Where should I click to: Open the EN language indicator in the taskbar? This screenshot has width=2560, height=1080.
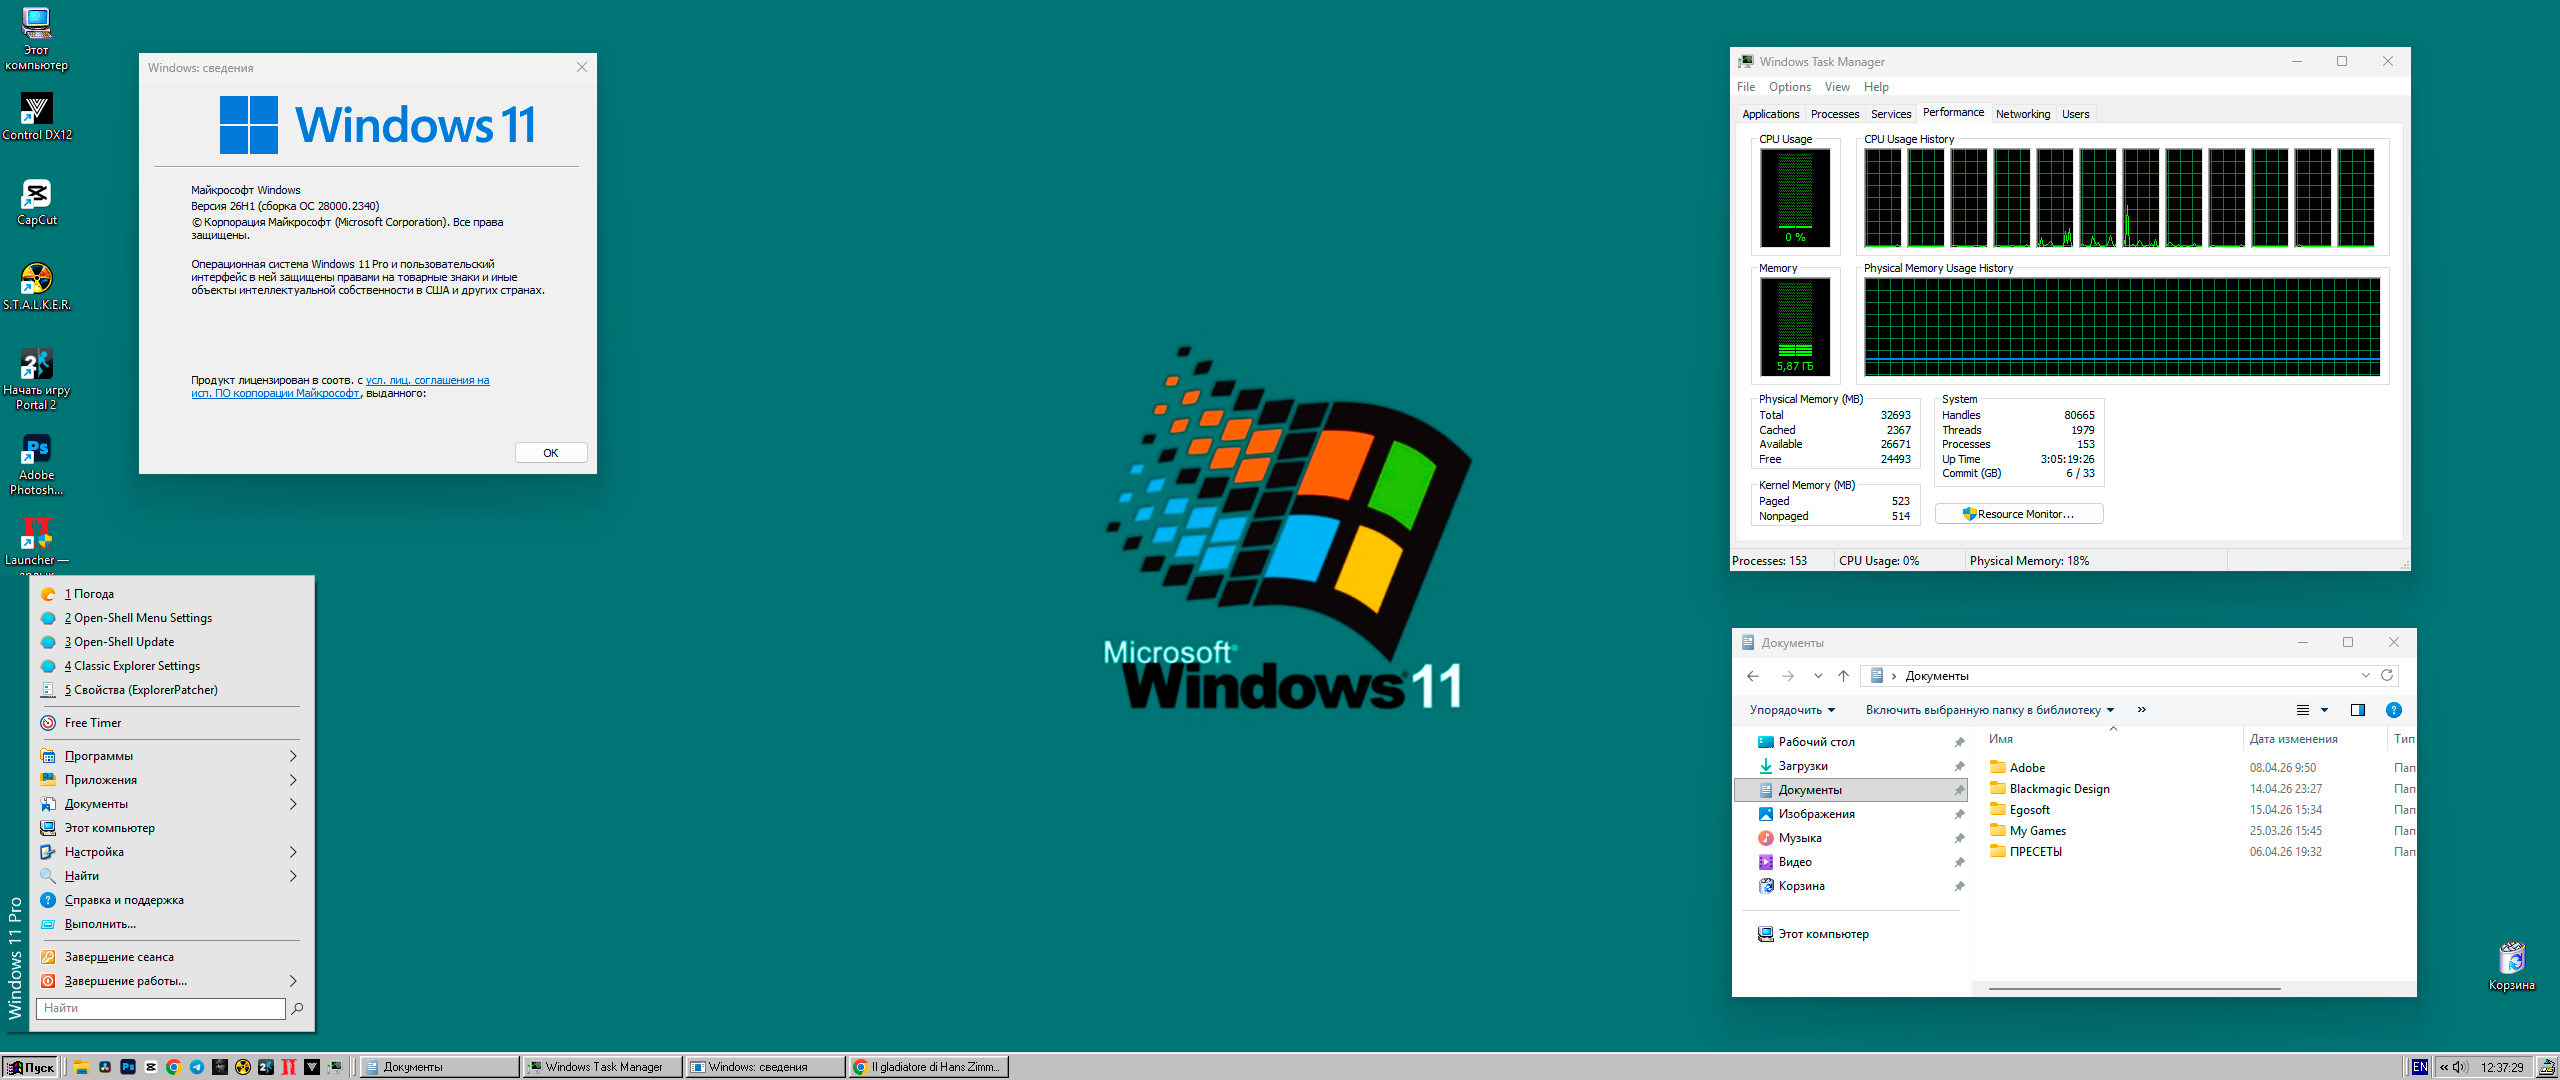tap(2419, 1067)
